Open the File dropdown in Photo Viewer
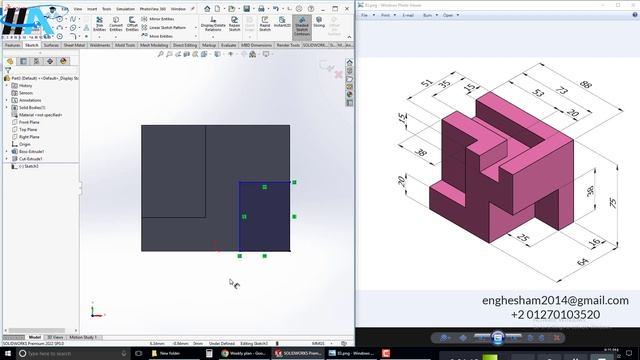Viewport: 640px width, 360px height. pyautogui.click(x=367, y=15)
